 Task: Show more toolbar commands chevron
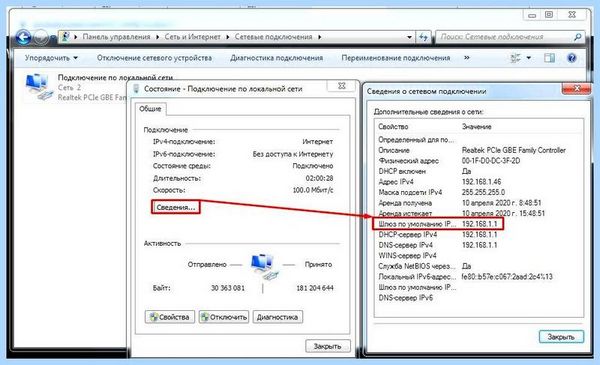coord(466,58)
